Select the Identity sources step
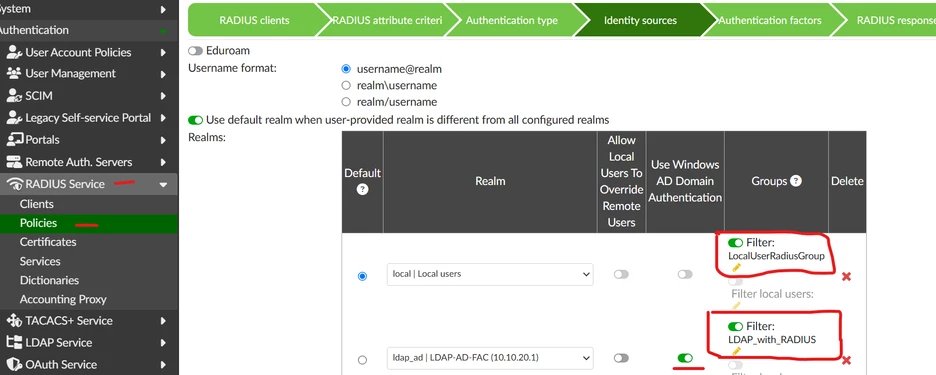 click(x=640, y=20)
